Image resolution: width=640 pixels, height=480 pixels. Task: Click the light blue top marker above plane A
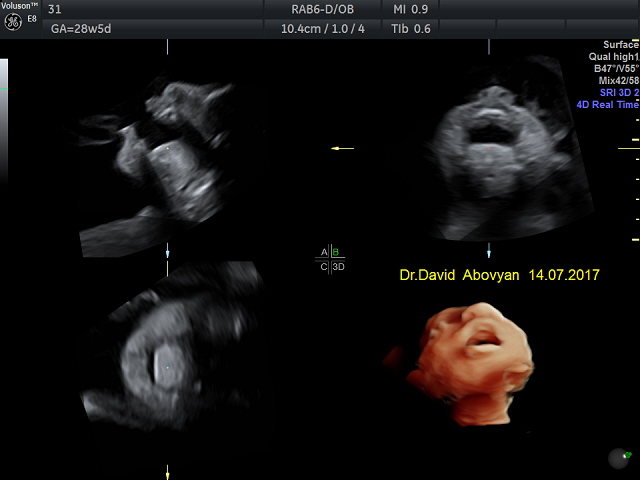point(167,47)
